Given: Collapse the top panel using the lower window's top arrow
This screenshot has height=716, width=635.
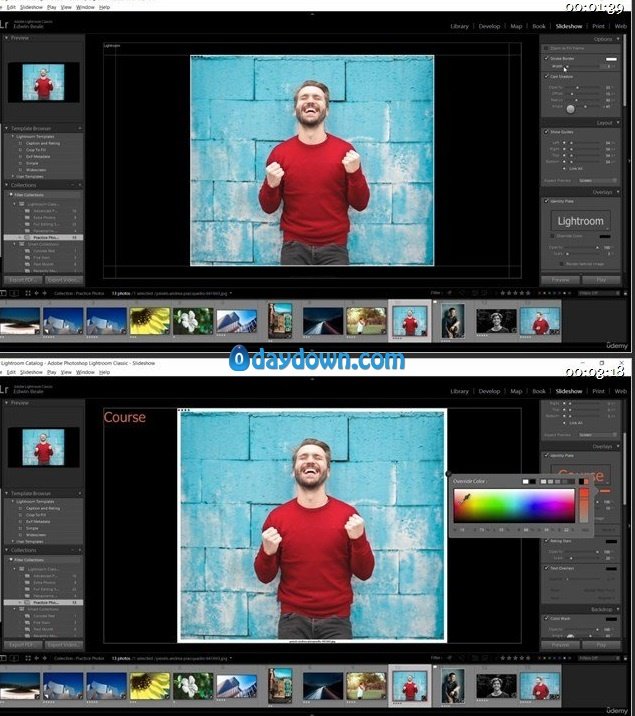Looking at the screenshot, I should (312, 379).
